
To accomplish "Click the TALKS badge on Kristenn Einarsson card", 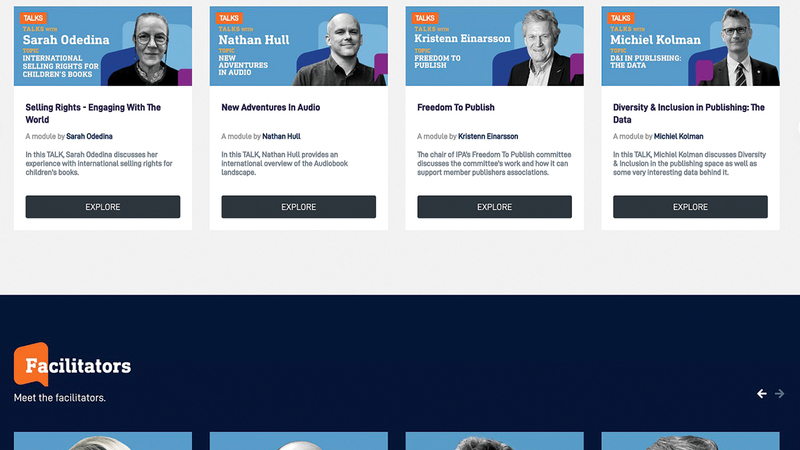I will pos(425,18).
